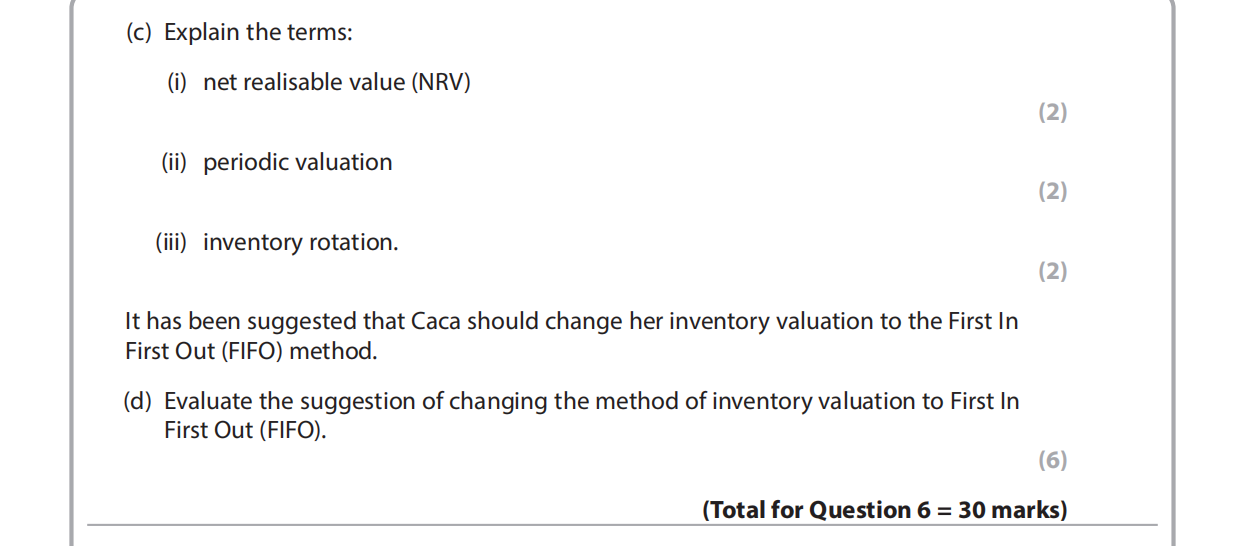Viewport: 1246px width, 546px height.
Task: Click the (2) marks for net realisable value
Action: (x=1052, y=112)
